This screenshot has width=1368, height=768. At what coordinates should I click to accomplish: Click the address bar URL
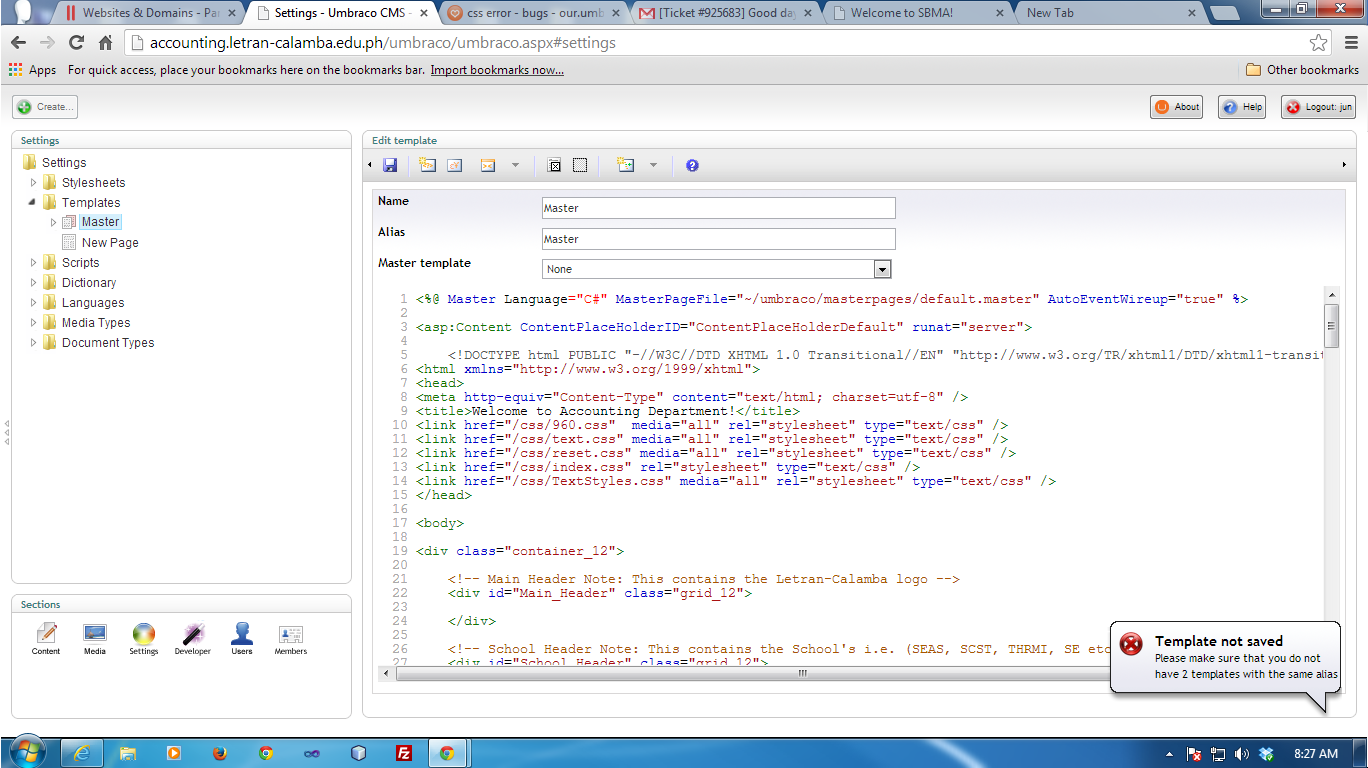coord(382,43)
